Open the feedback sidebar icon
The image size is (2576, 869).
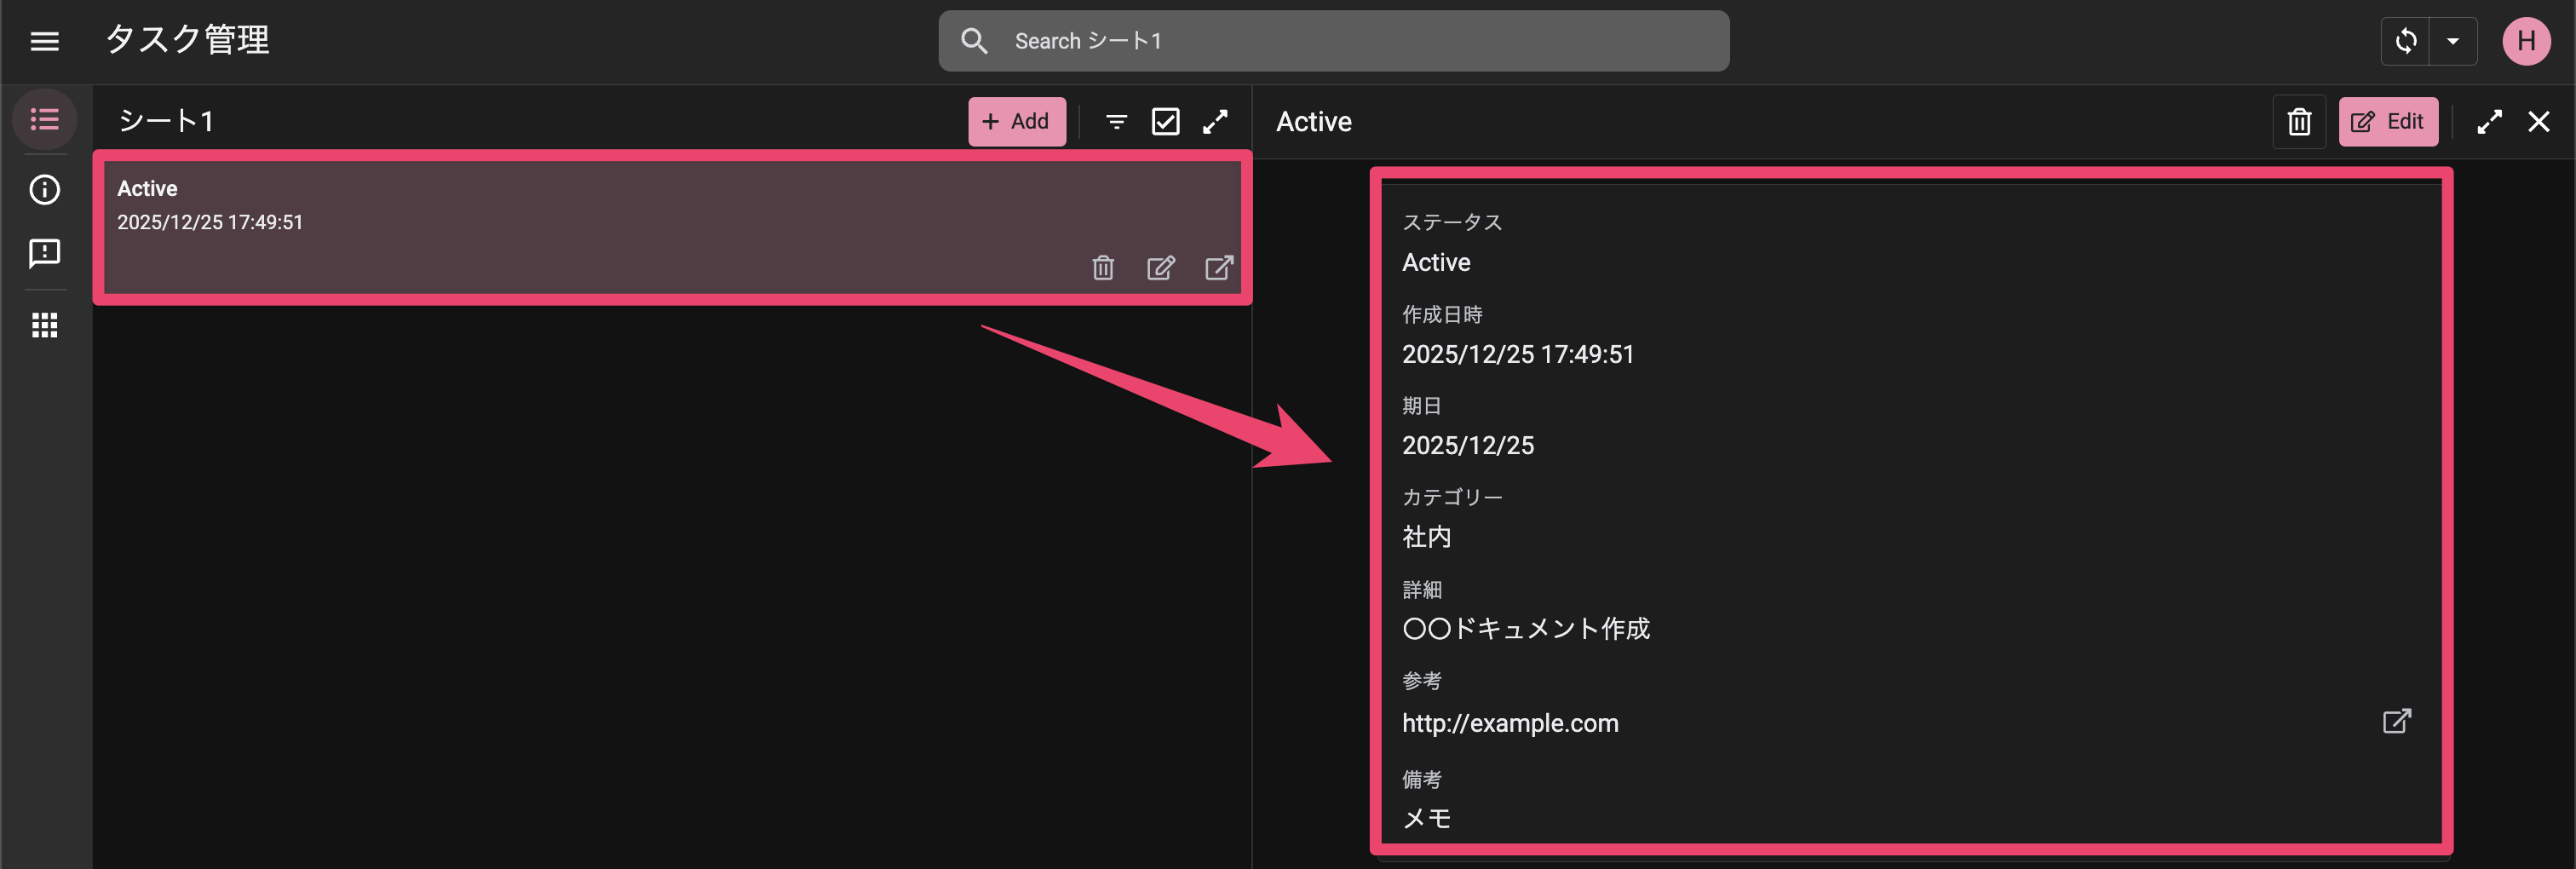point(44,253)
